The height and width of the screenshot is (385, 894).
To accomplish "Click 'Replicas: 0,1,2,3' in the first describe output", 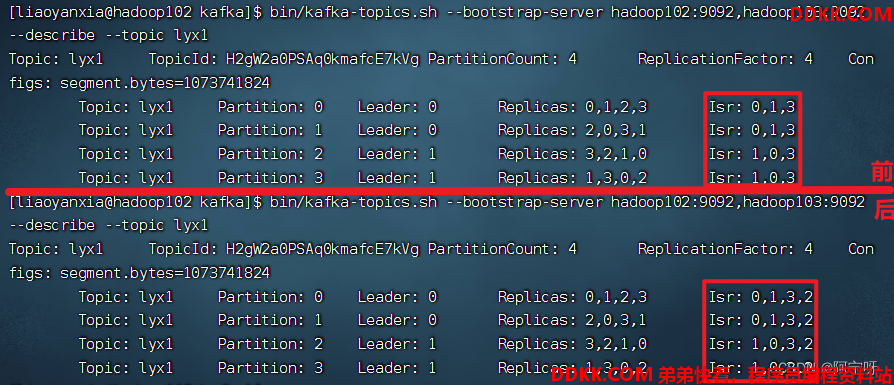I will 572,107.
